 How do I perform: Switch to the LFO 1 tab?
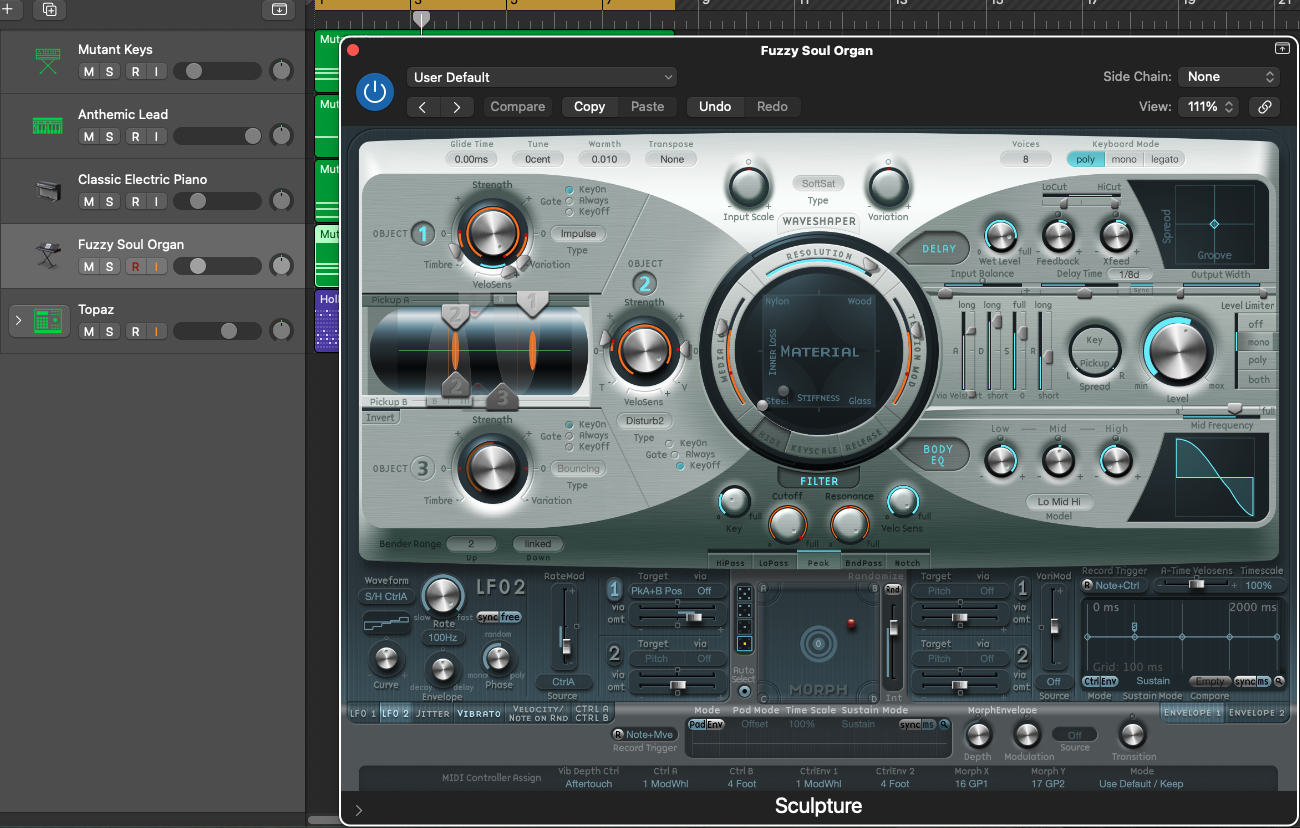tap(362, 714)
